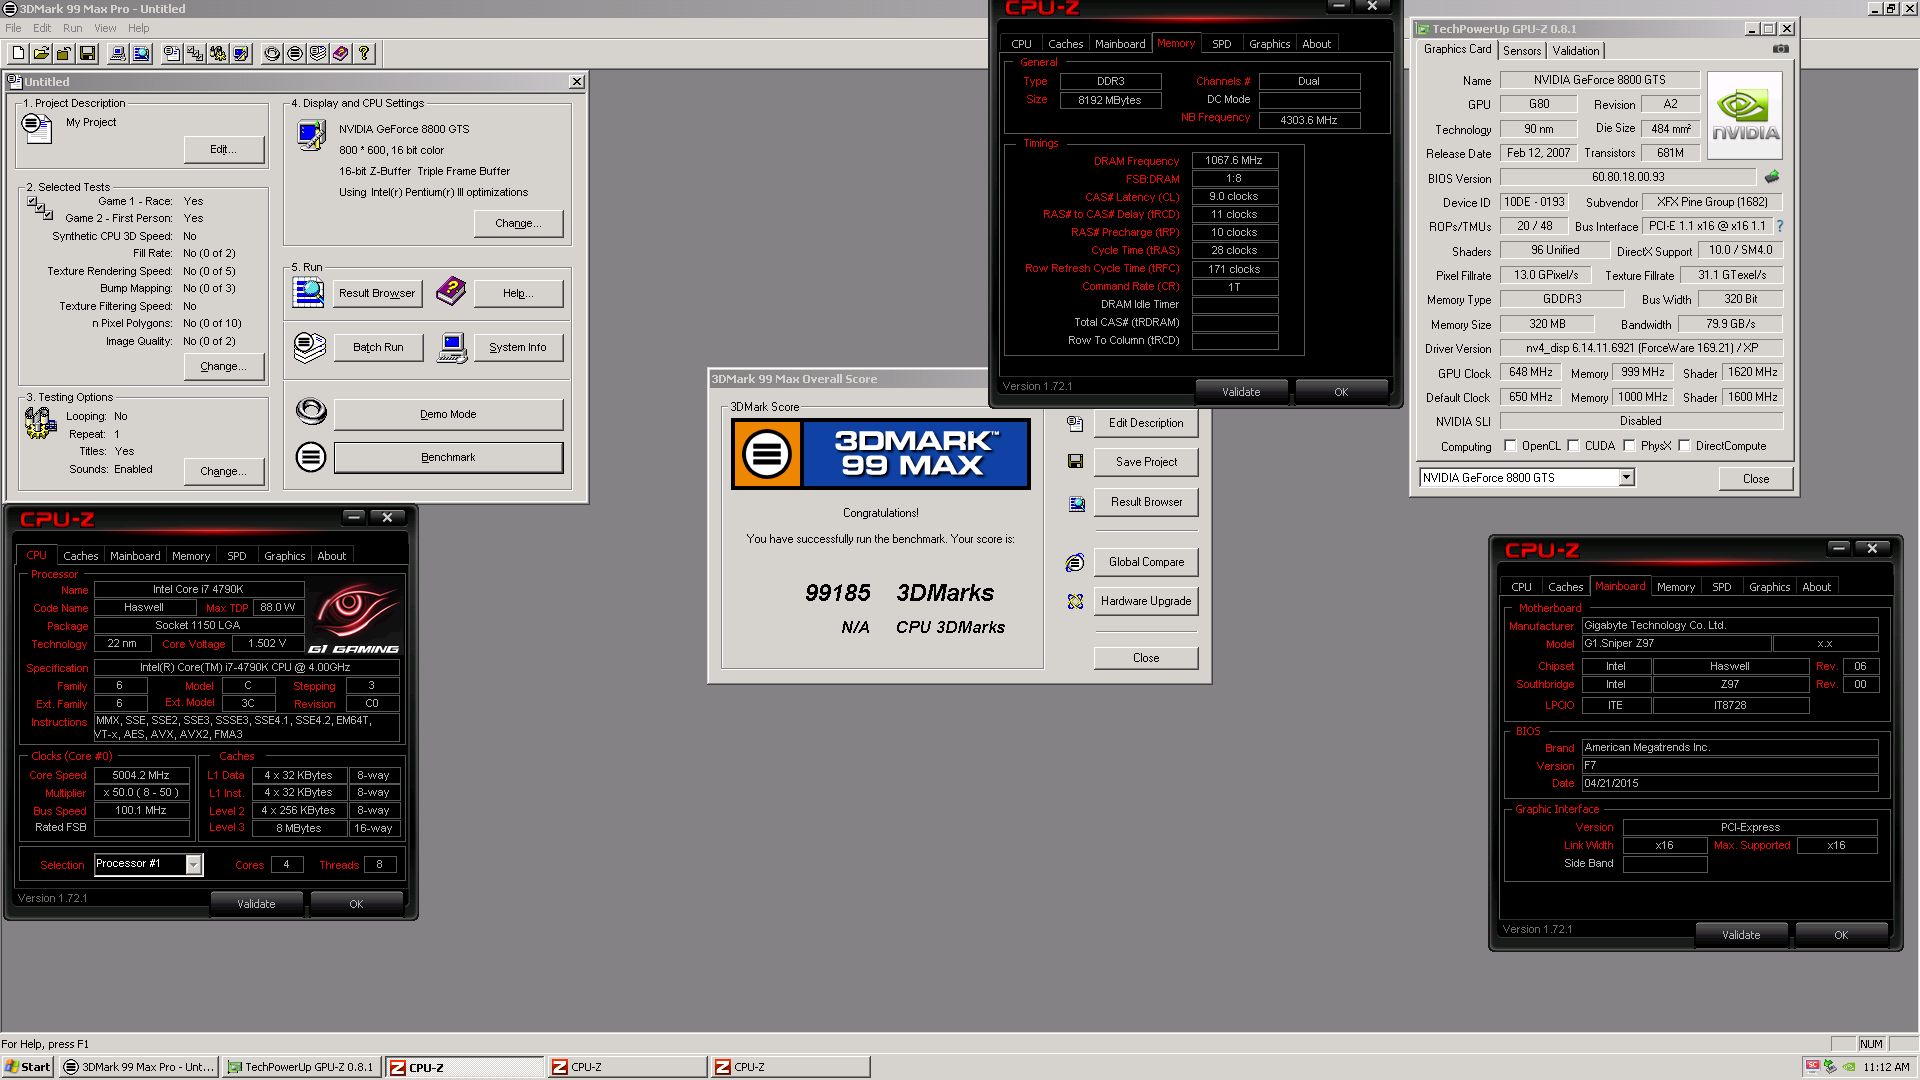This screenshot has height=1080, width=1920.
Task: Click OK in the CPU-Z Mainboard window
Action: pos(1841,935)
